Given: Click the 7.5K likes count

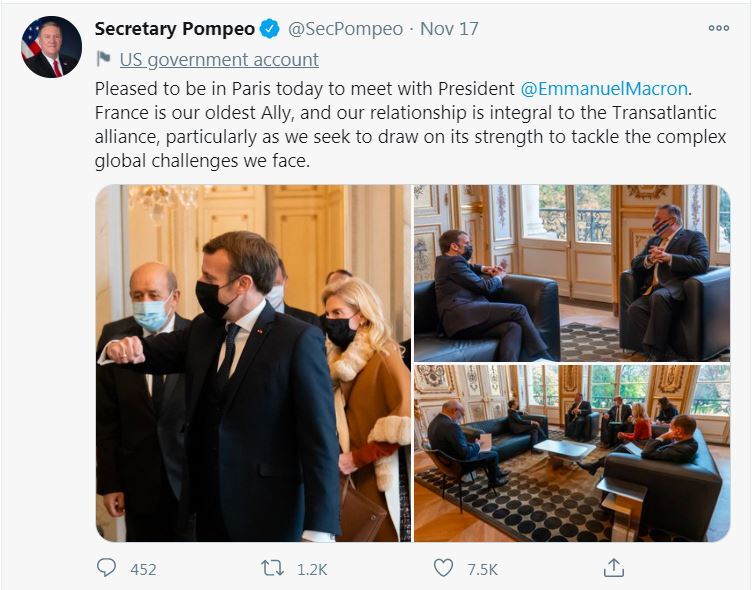Looking at the screenshot, I should tap(482, 569).
